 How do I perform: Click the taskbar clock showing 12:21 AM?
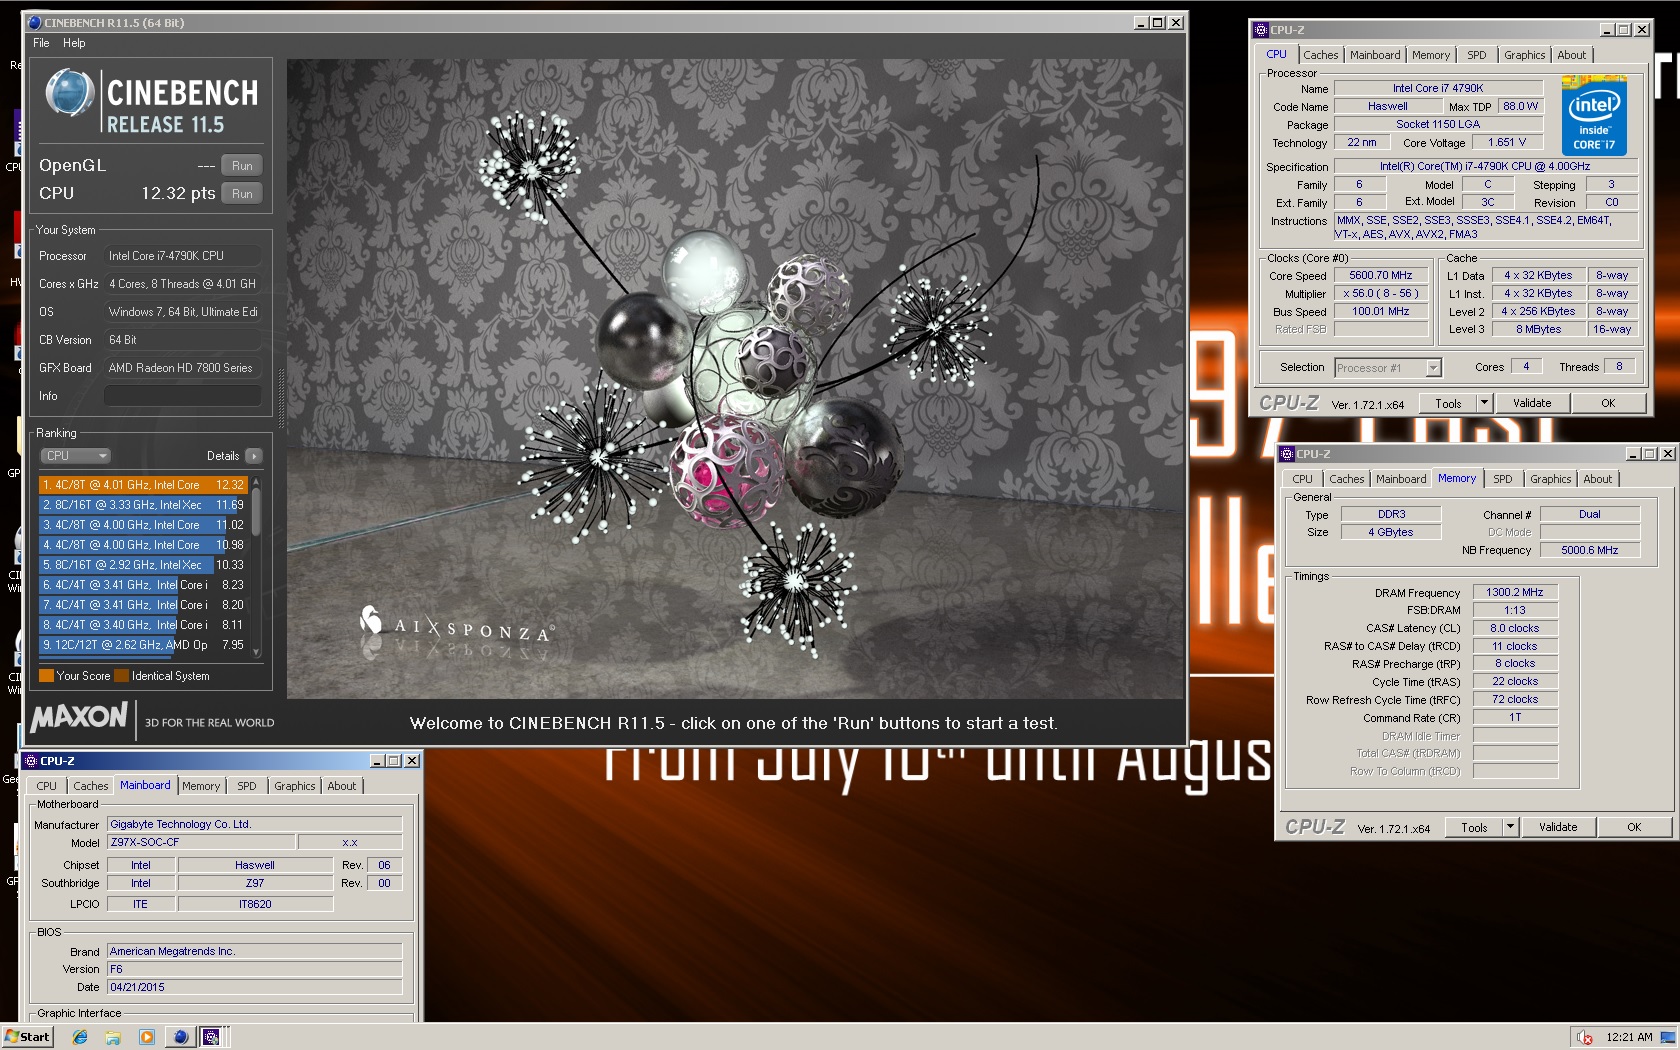click(x=1629, y=1037)
